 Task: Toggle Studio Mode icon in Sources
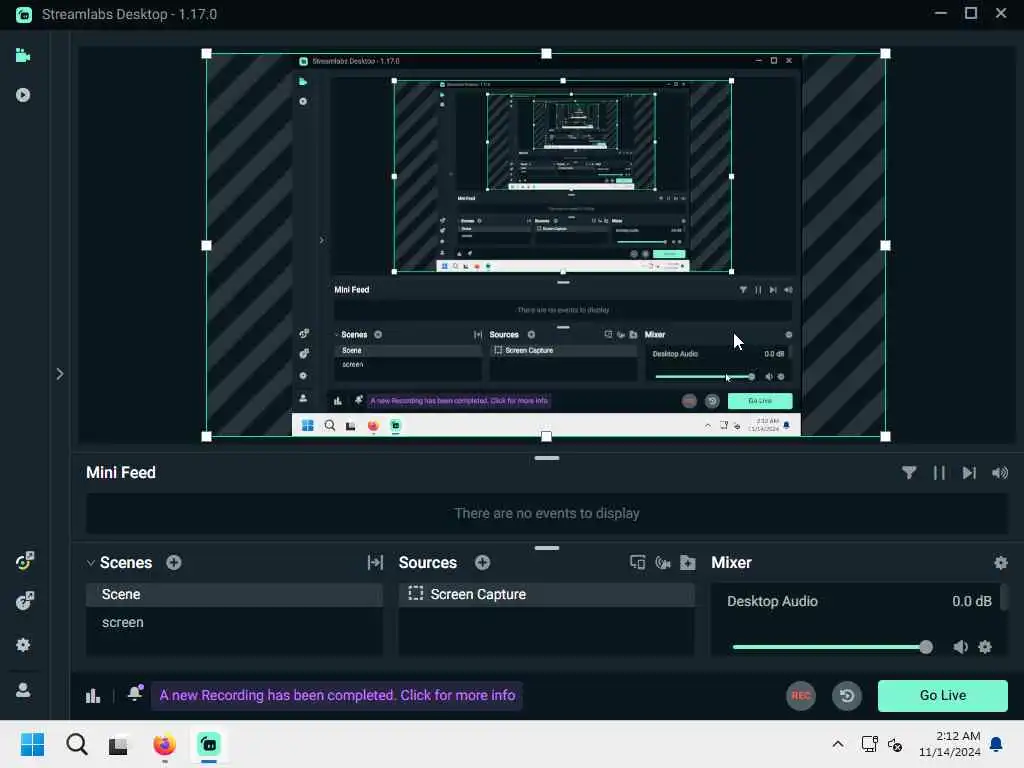(663, 562)
